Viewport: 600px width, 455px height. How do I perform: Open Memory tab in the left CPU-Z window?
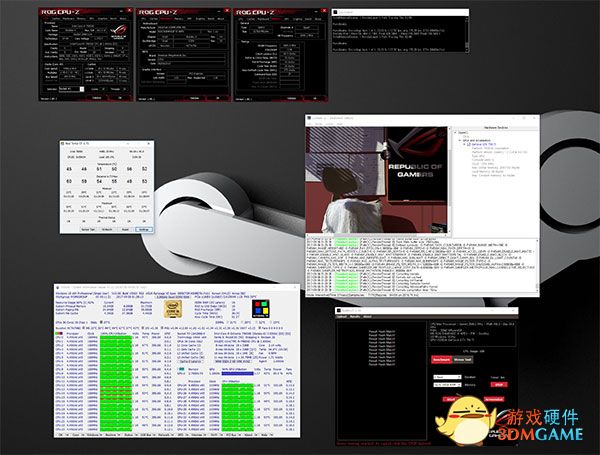click(x=81, y=19)
